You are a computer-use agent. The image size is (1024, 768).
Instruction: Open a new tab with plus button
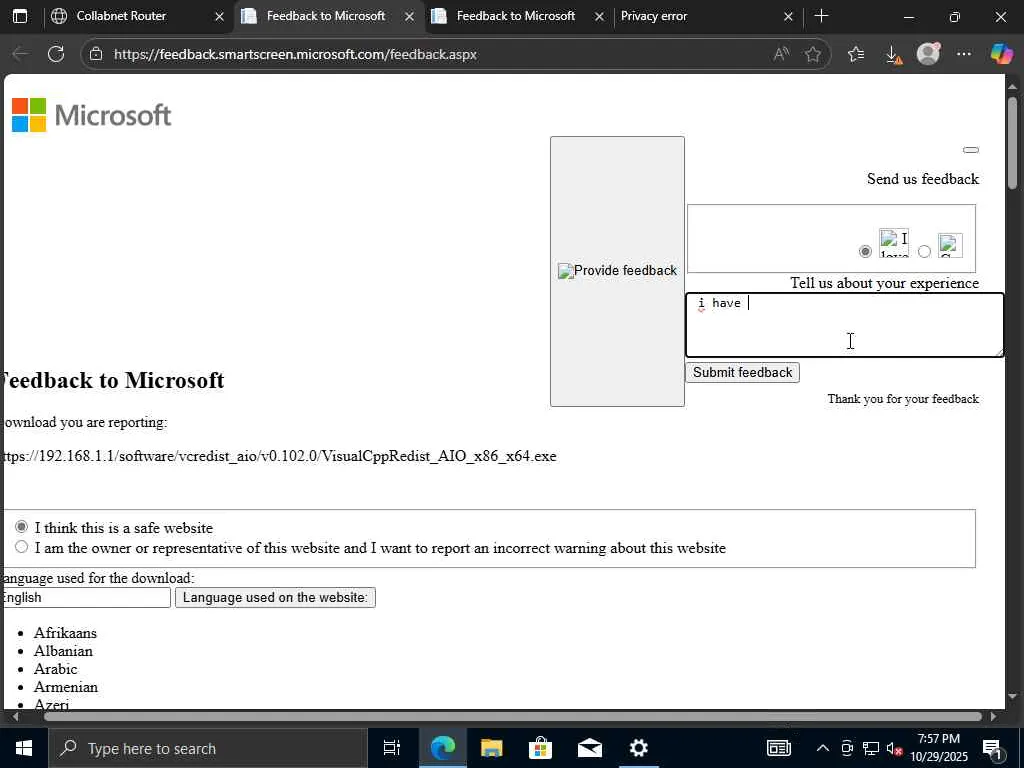[x=822, y=16]
